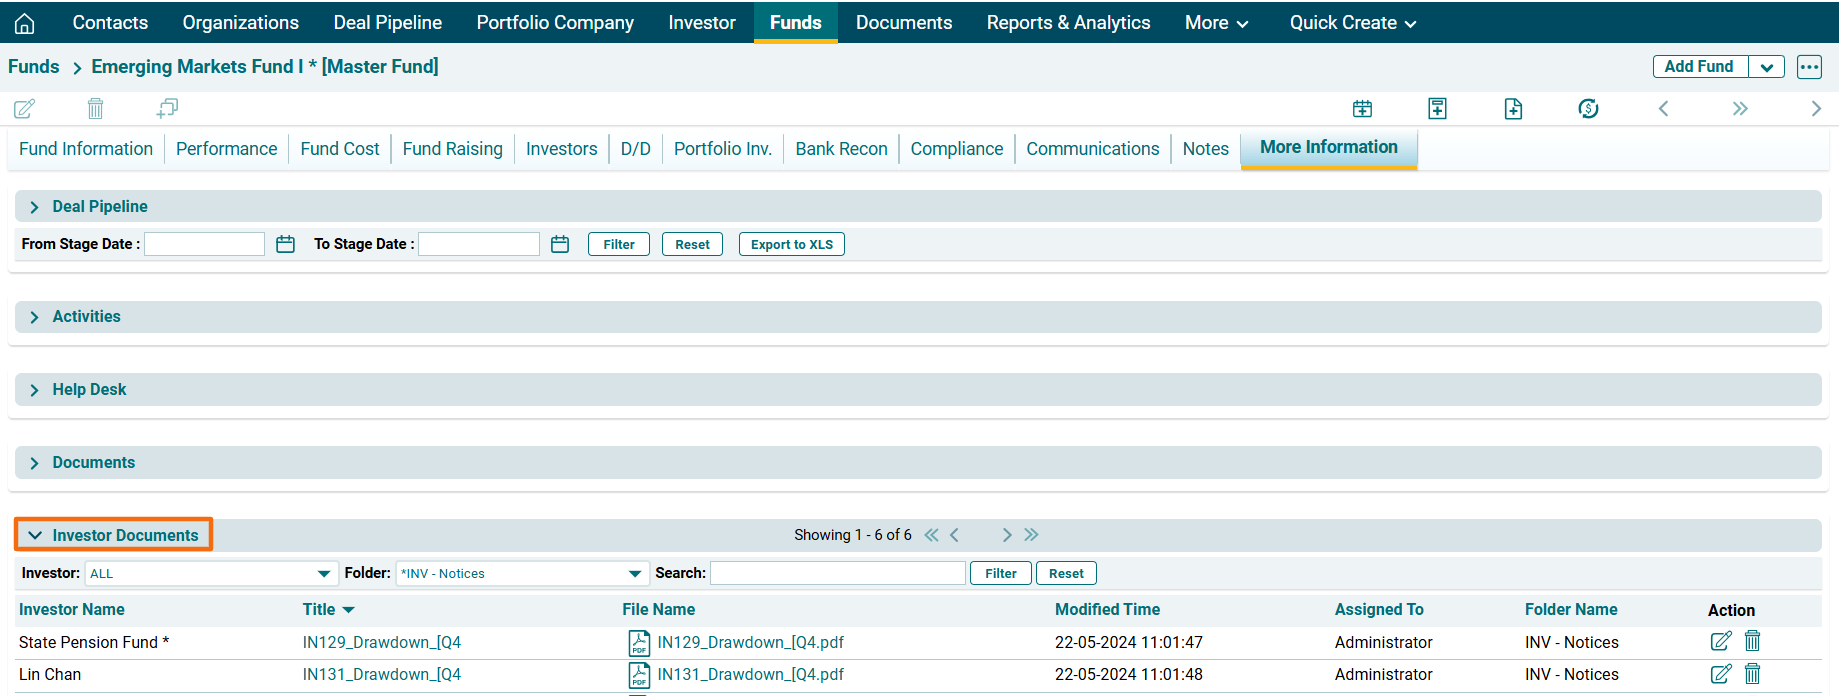Click the calendar add icon in the top-right toolbar
Image resolution: width=1839 pixels, height=696 pixels.
coord(1362,108)
